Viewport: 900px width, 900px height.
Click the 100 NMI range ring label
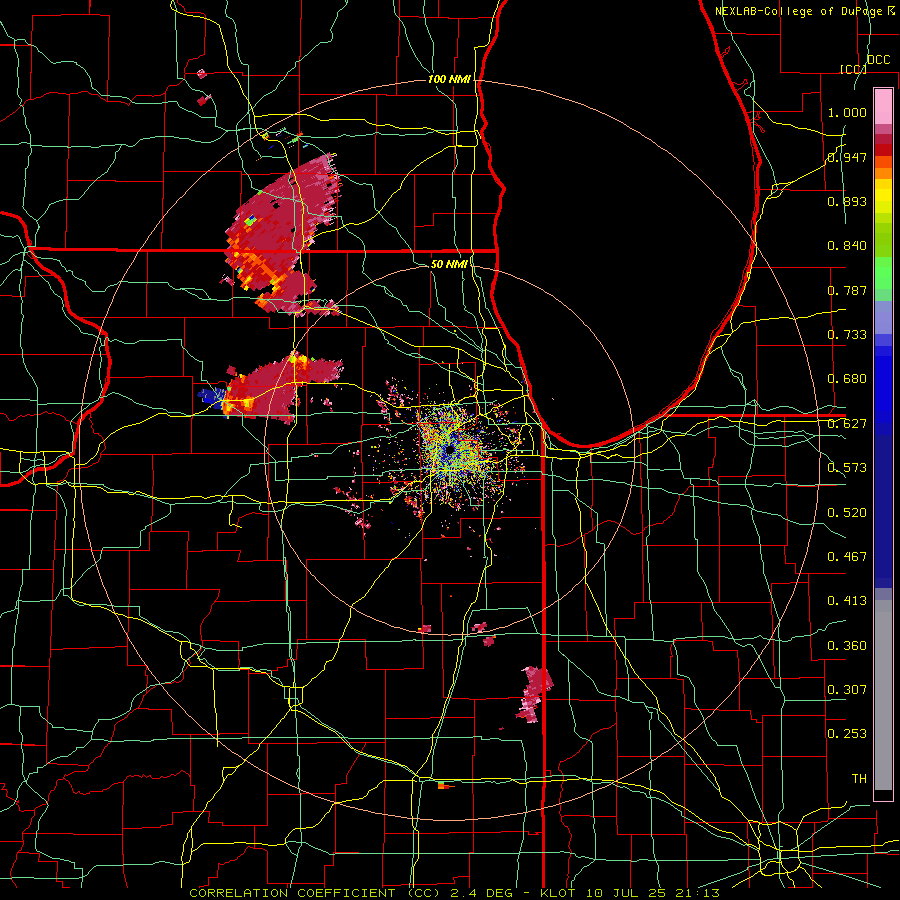(x=449, y=79)
